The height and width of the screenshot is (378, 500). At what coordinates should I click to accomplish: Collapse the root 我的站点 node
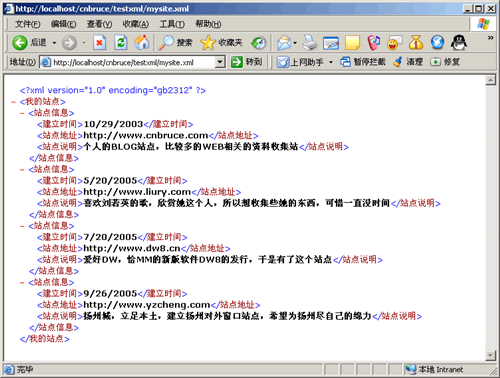pyautogui.click(x=13, y=102)
